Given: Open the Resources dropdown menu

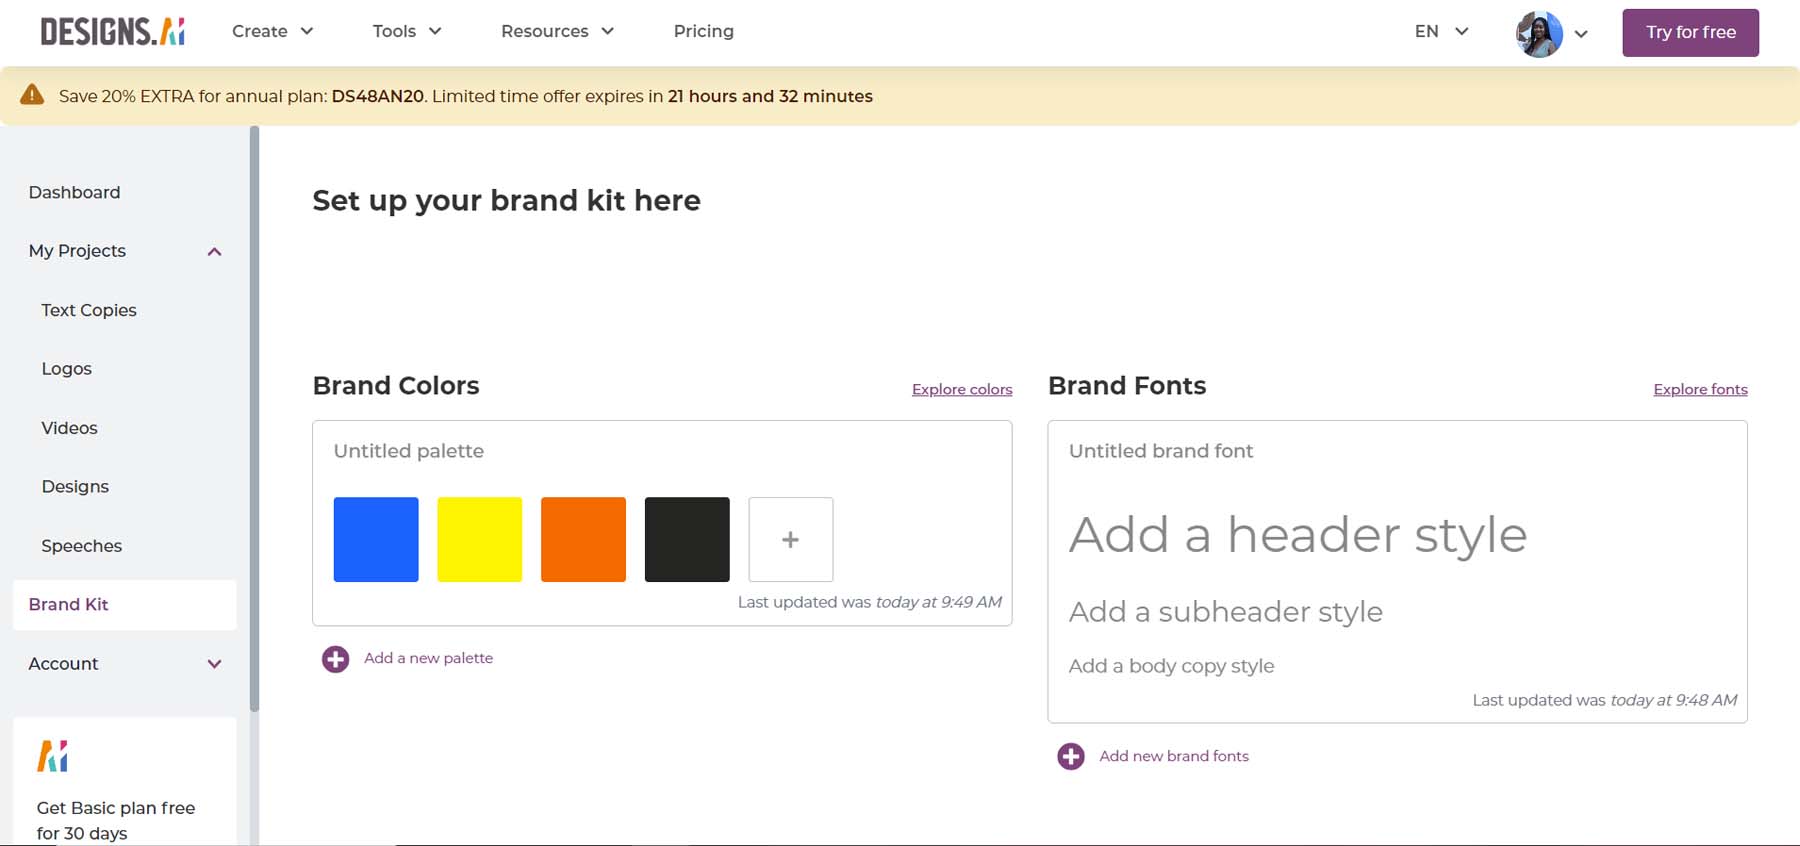Looking at the screenshot, I should coord(557,32).
